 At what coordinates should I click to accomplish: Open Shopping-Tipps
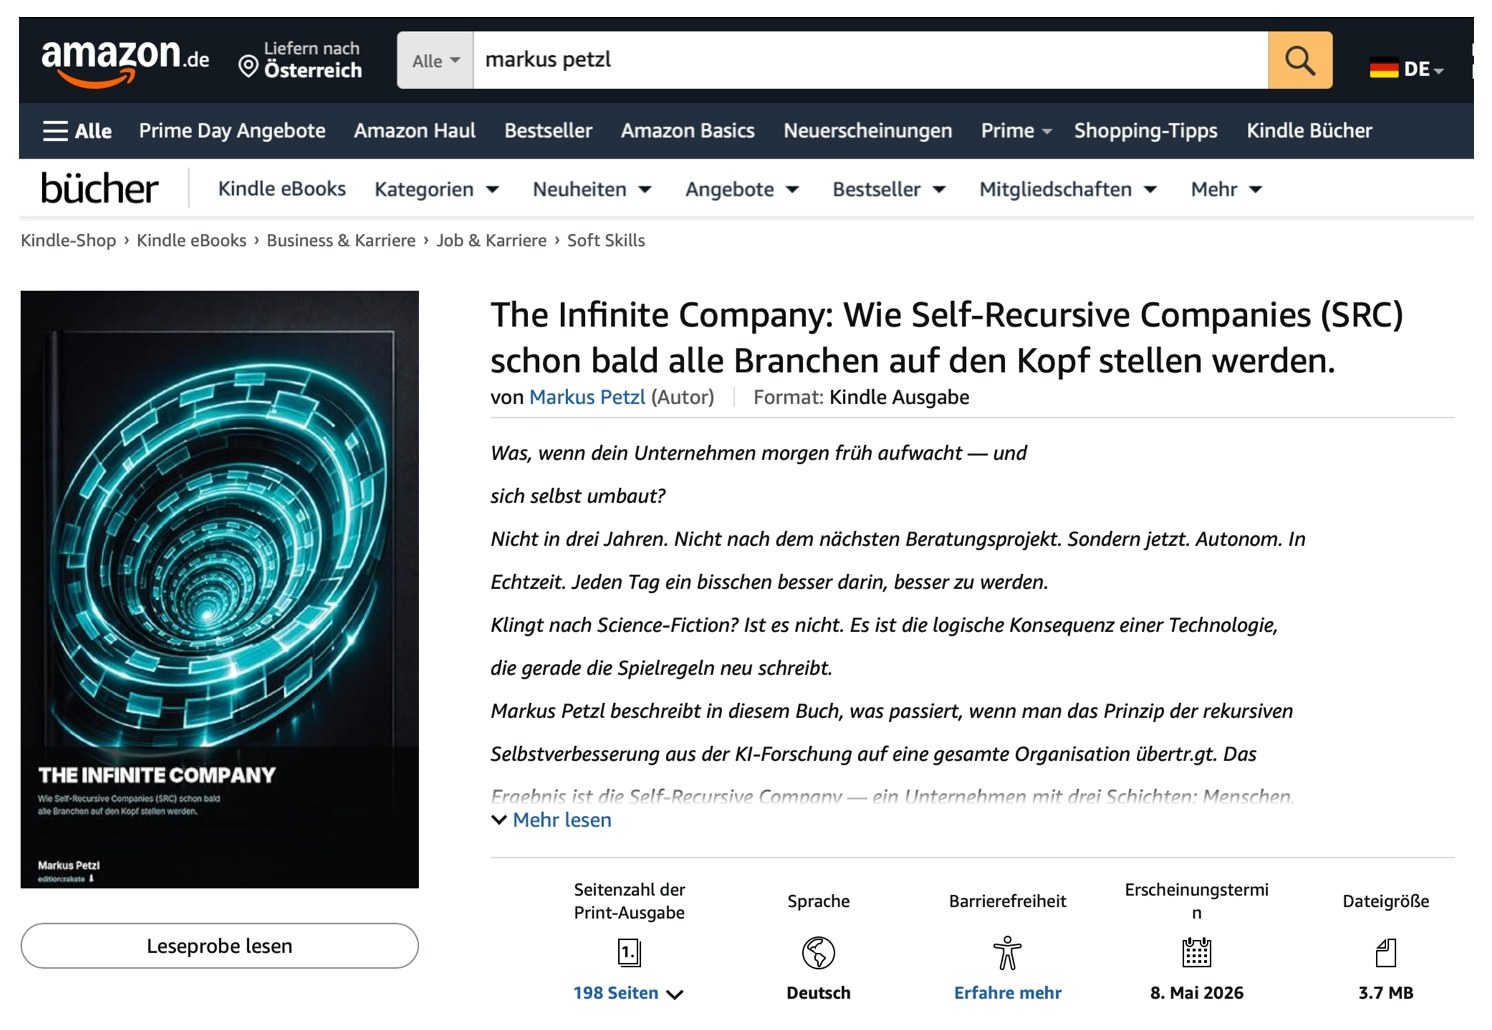click(x=1146, y=131)
